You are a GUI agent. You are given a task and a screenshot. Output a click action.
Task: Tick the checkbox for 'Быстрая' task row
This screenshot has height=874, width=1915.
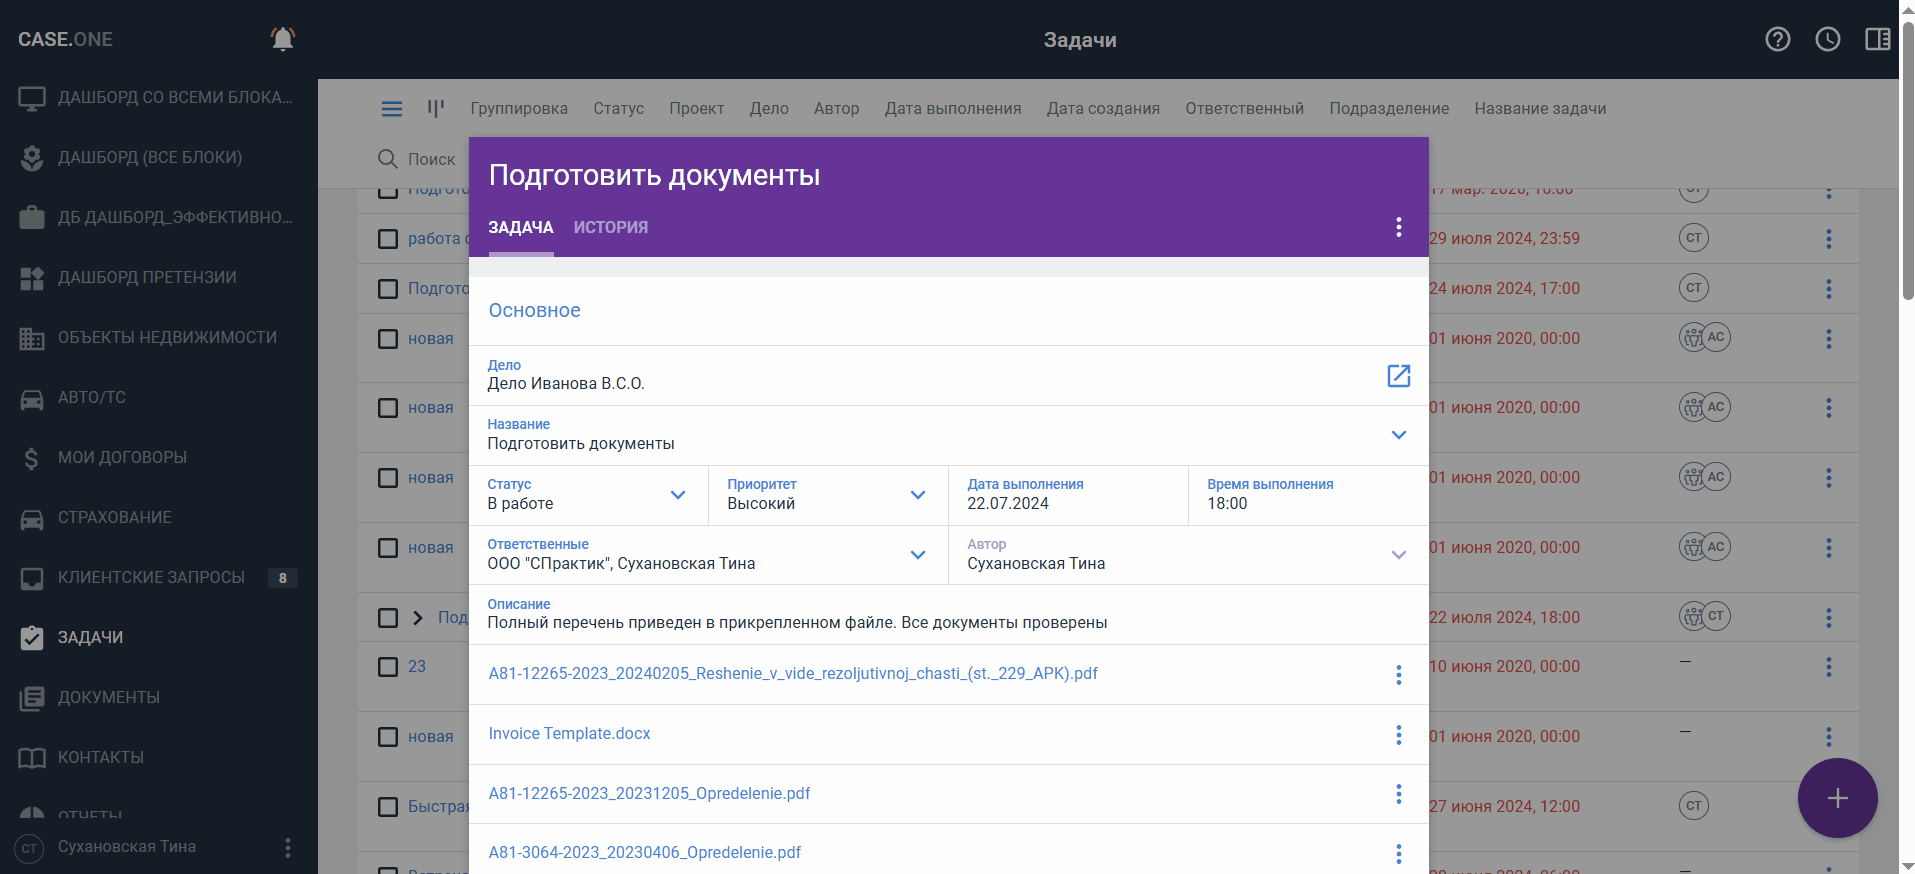388,807
